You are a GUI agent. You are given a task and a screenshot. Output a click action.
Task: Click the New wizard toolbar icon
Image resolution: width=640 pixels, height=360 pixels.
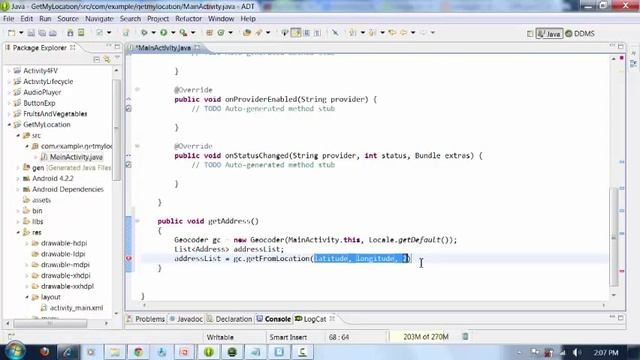coord(11,33)
